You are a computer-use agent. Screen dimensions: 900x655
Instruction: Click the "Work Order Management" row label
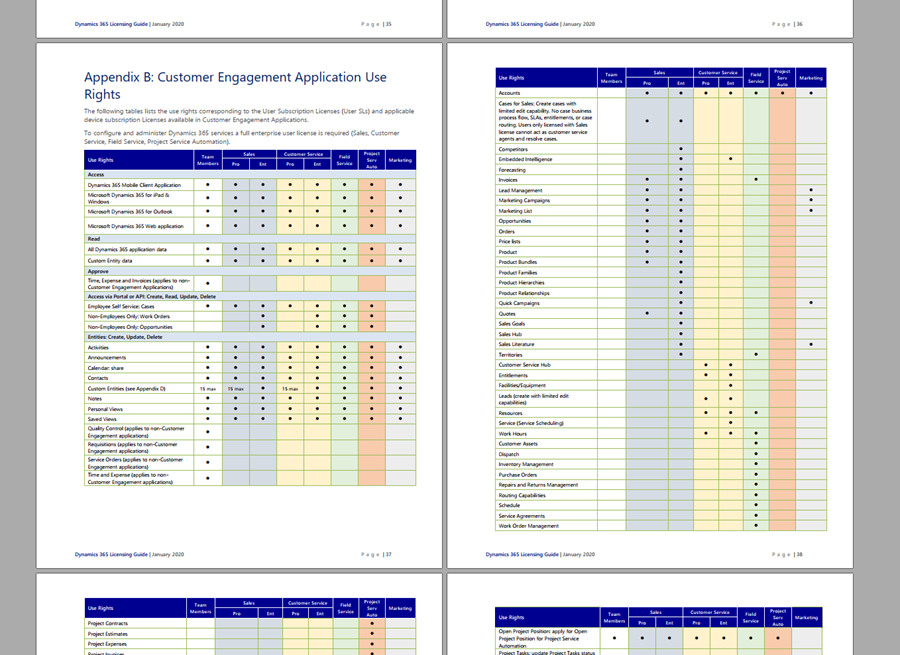click(528, 526)
